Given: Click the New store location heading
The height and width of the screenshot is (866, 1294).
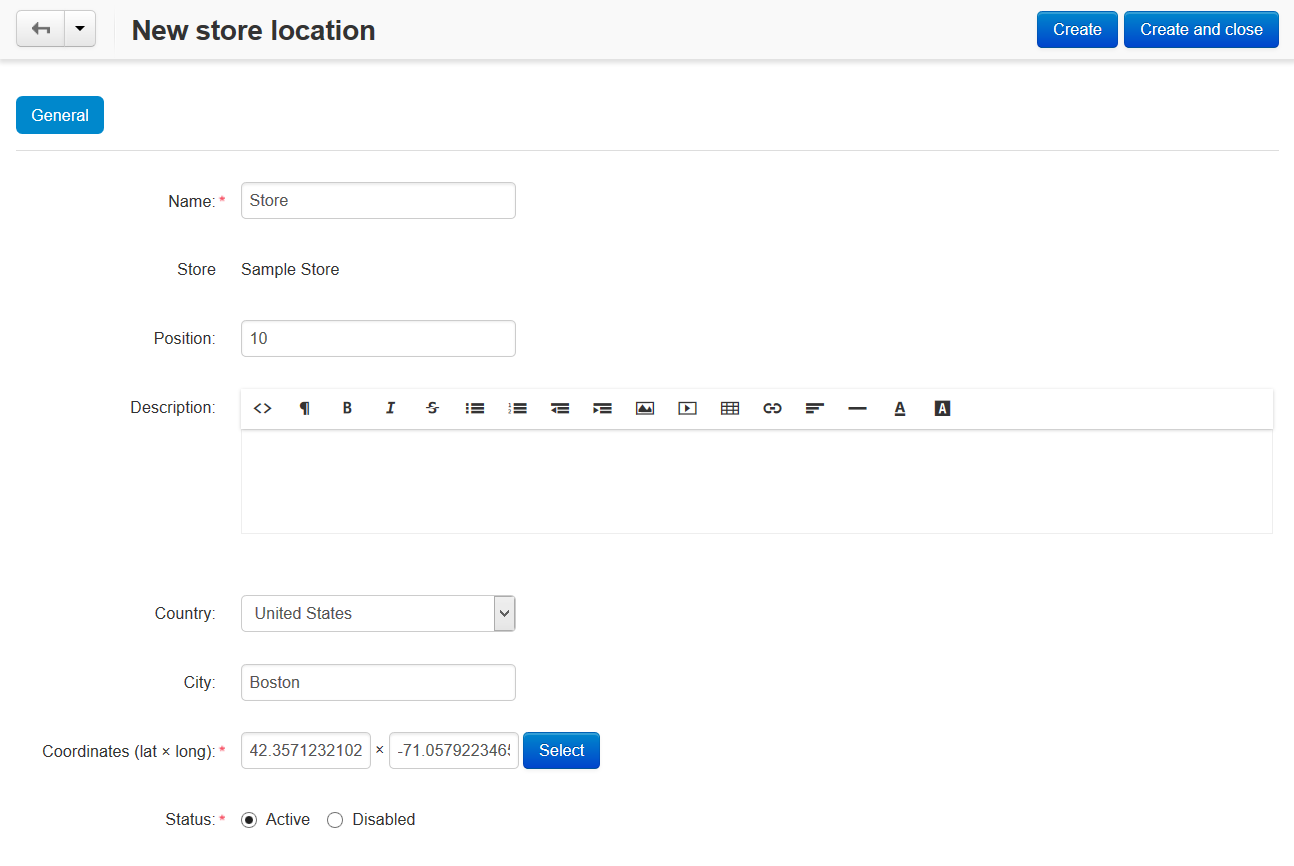Looking at the screenshot, I should (x=254, y=30).
